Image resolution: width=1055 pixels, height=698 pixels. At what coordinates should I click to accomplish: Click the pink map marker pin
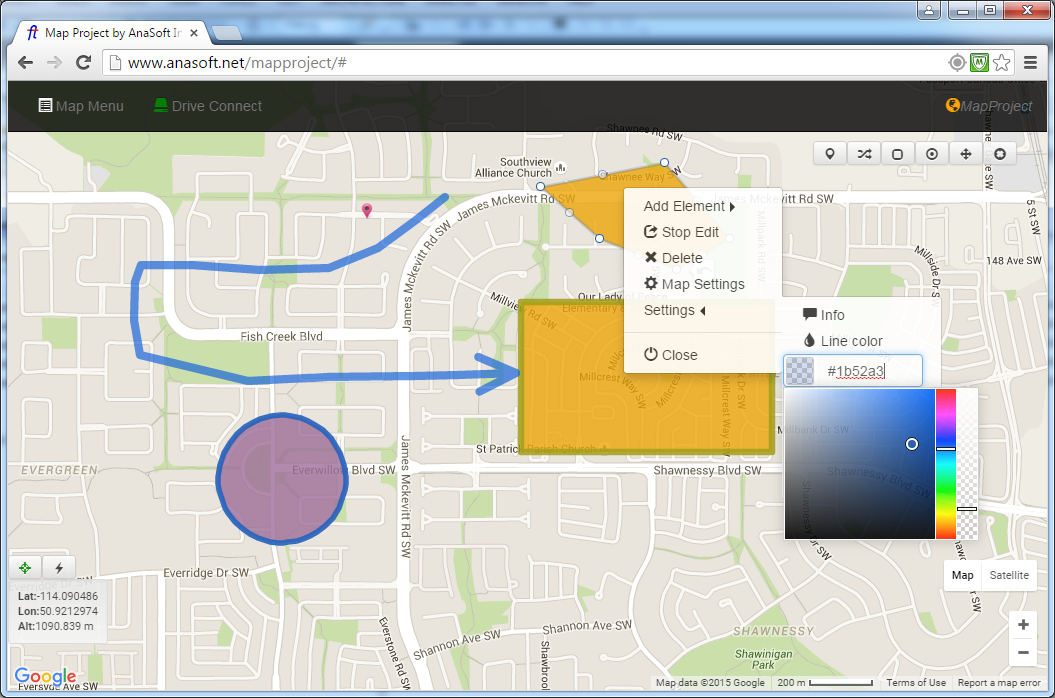[x=367, y=211]
